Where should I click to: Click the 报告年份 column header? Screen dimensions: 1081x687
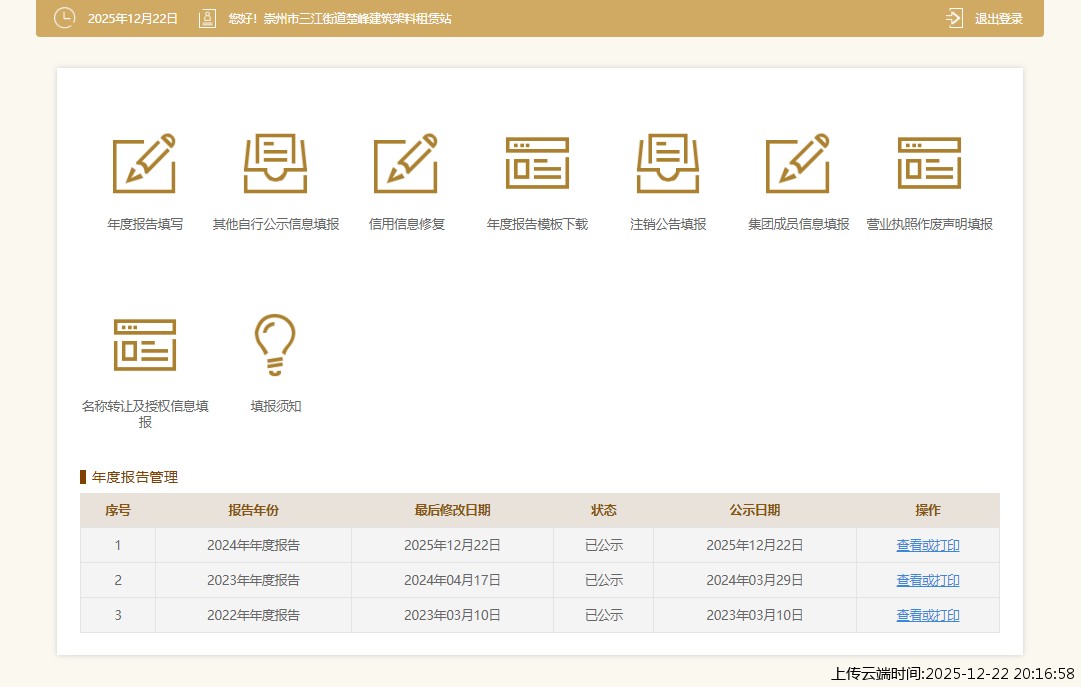(x=252, y=510)
